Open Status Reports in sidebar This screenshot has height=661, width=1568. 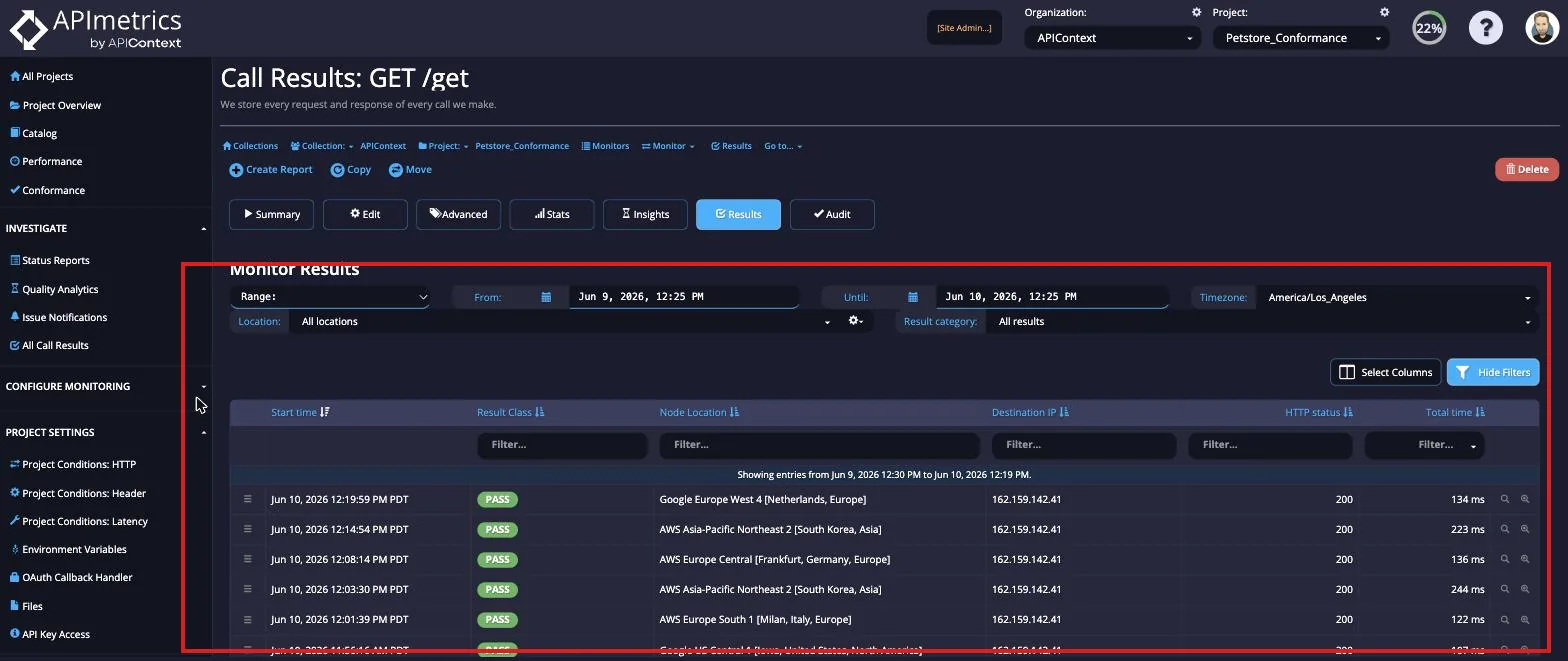click(x=49, y=260)
